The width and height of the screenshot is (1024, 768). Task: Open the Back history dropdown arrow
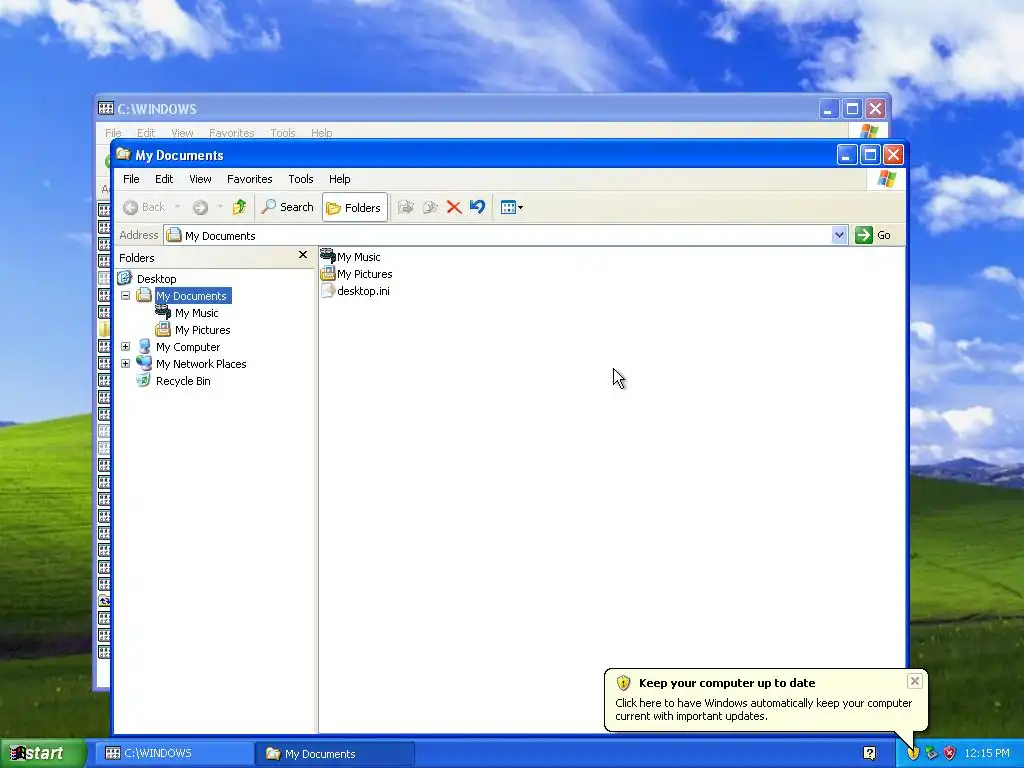point(177,207)
